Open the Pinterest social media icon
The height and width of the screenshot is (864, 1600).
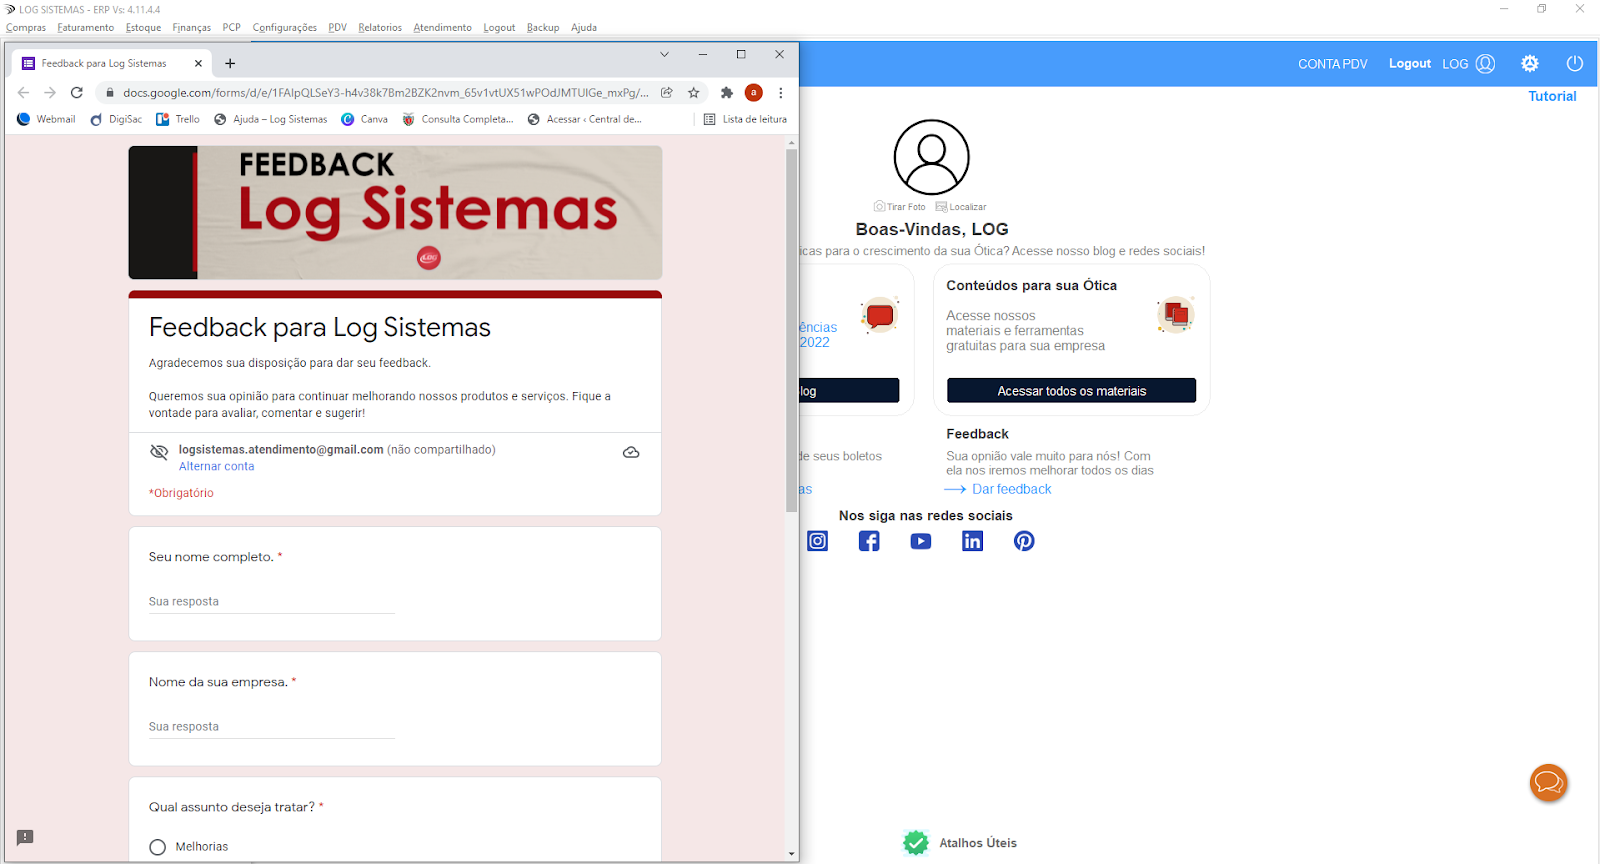coord(1024,541)
